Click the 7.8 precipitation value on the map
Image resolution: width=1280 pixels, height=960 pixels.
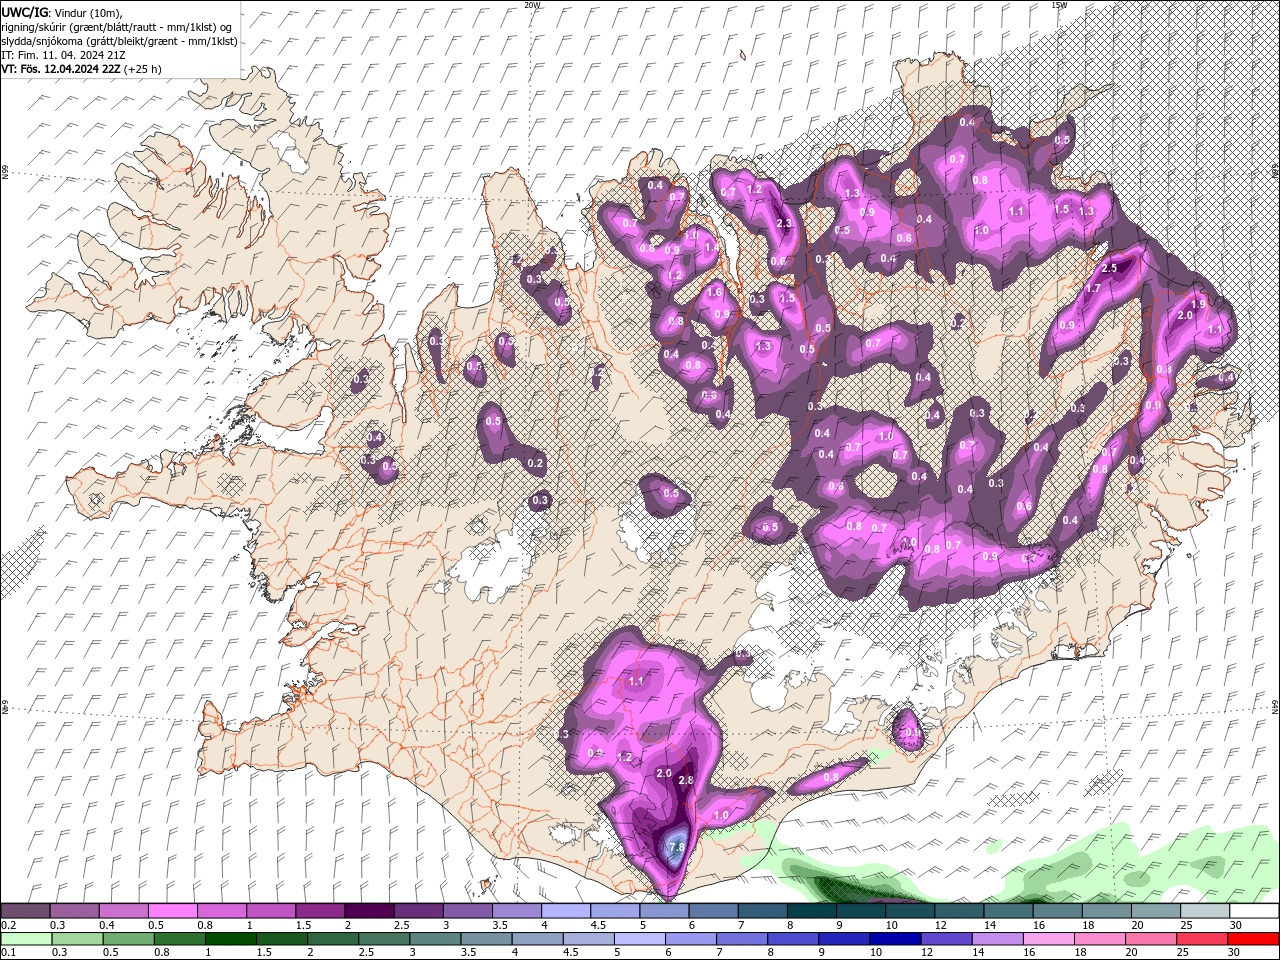(x=676, y=848)
